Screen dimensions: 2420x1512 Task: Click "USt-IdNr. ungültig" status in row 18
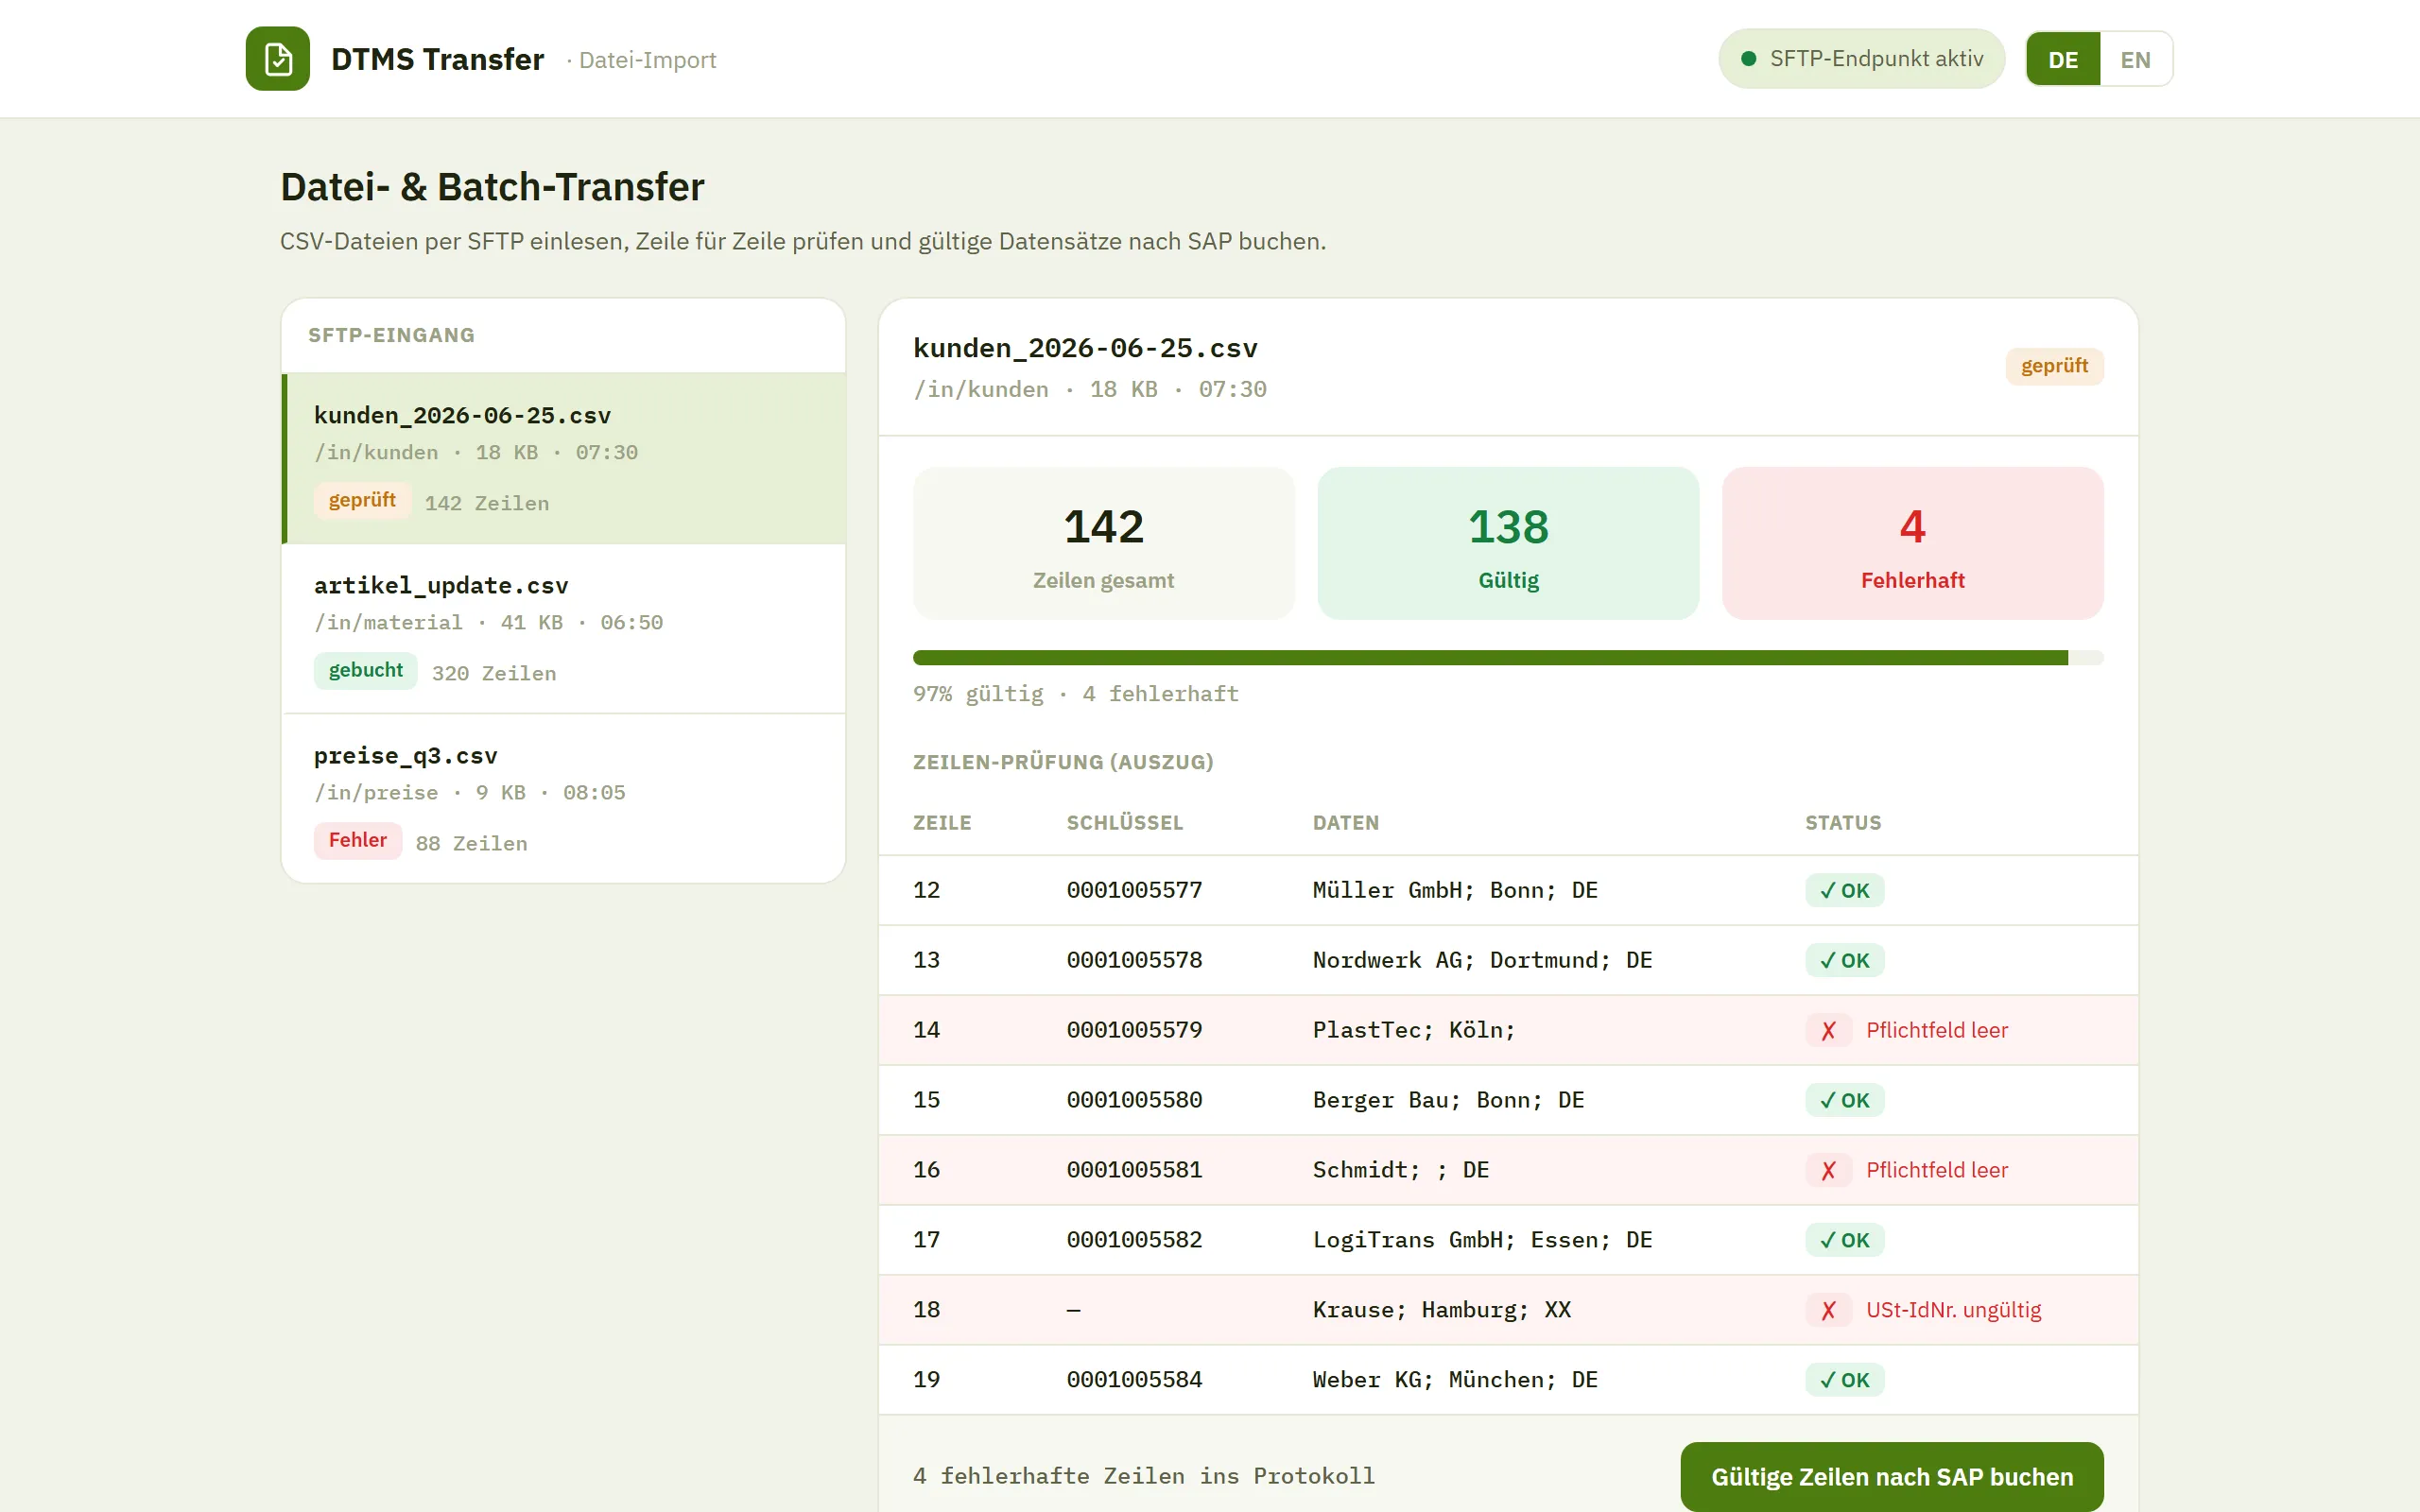point(1953,1310)
